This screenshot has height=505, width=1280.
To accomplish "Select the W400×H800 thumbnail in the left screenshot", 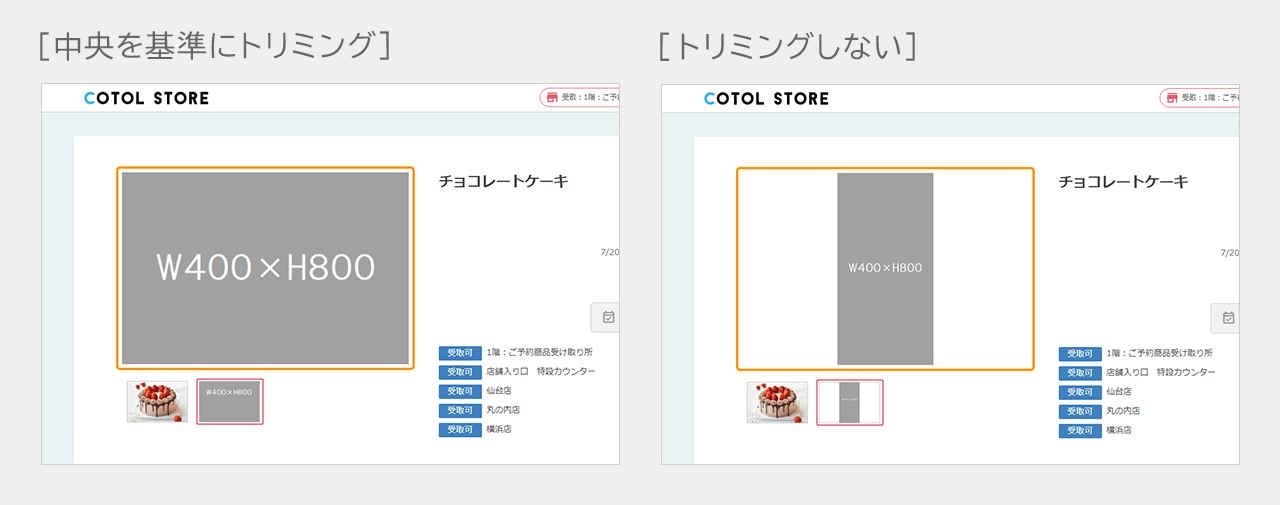I will tap(230, 402).
